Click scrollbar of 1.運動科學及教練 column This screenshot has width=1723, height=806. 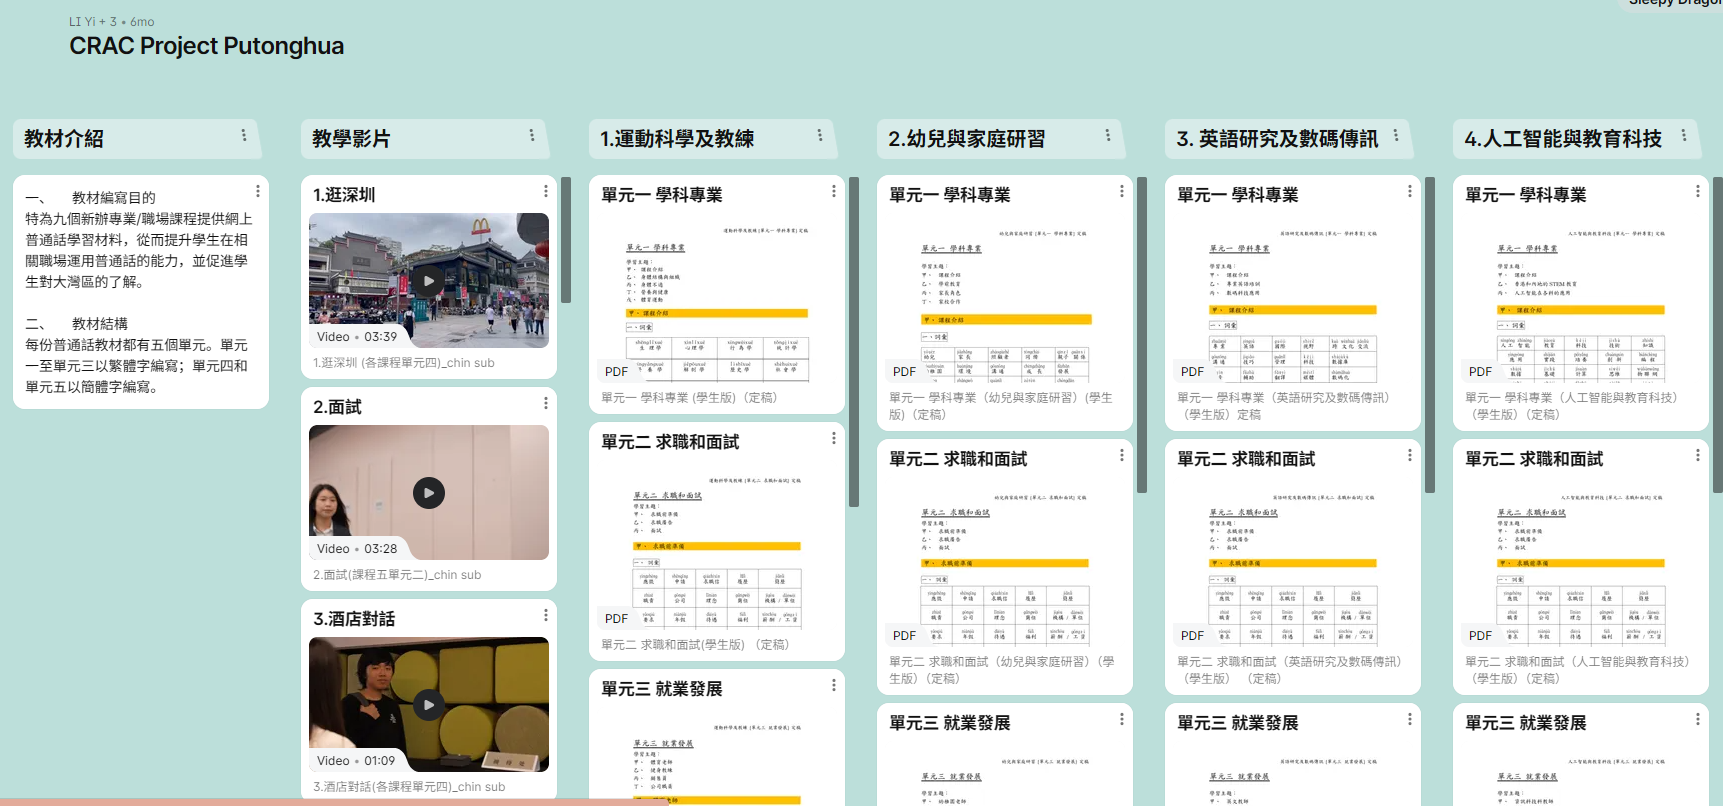[x=854, y=340]
